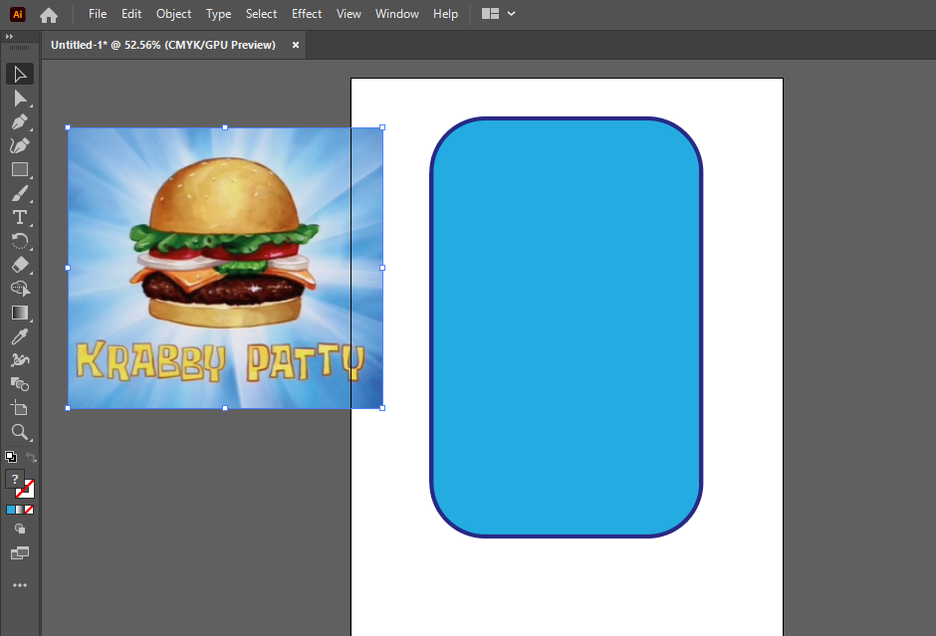The height and width of the screenshot is (636, 936).
Task: Expand the Arrange Documents dropdown arrow
Action: (512, 14)
